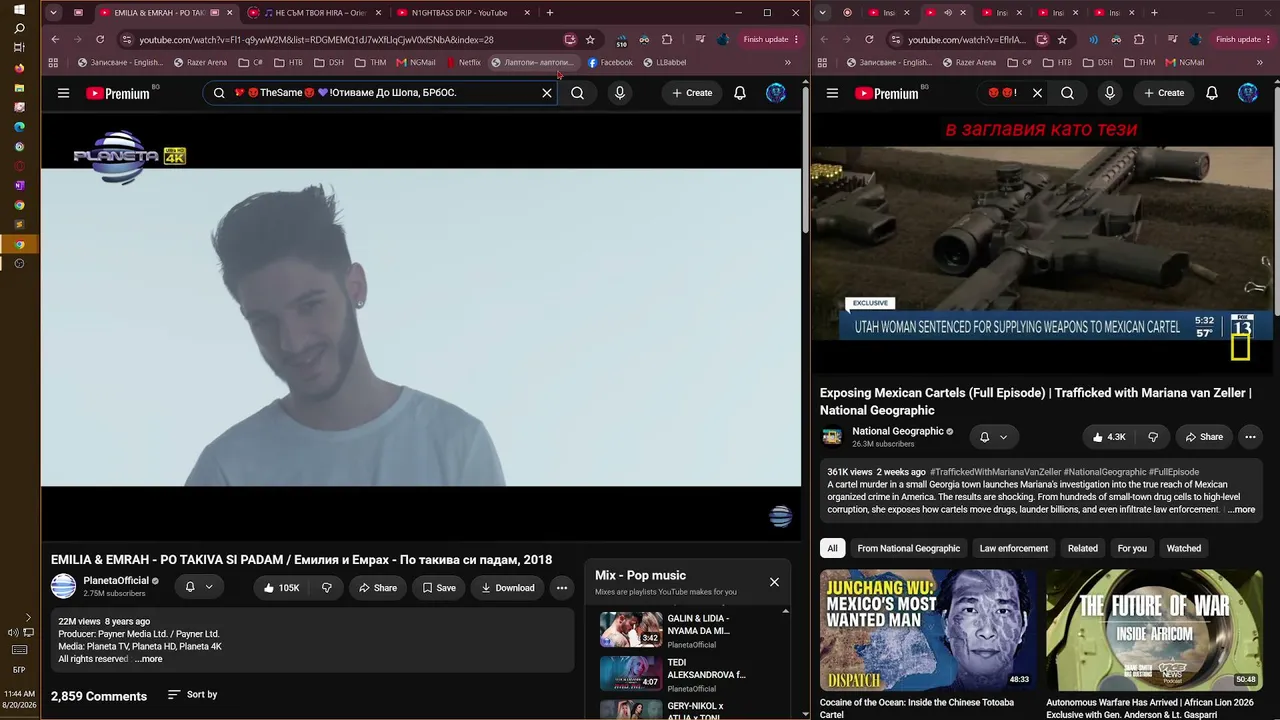
Task: Click Finish update in left browser toolbar
Action: coord(770,40)
